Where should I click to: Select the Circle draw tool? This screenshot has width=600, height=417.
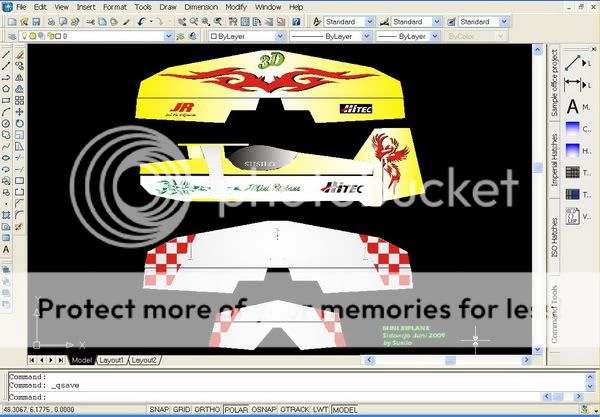[6, 124]
